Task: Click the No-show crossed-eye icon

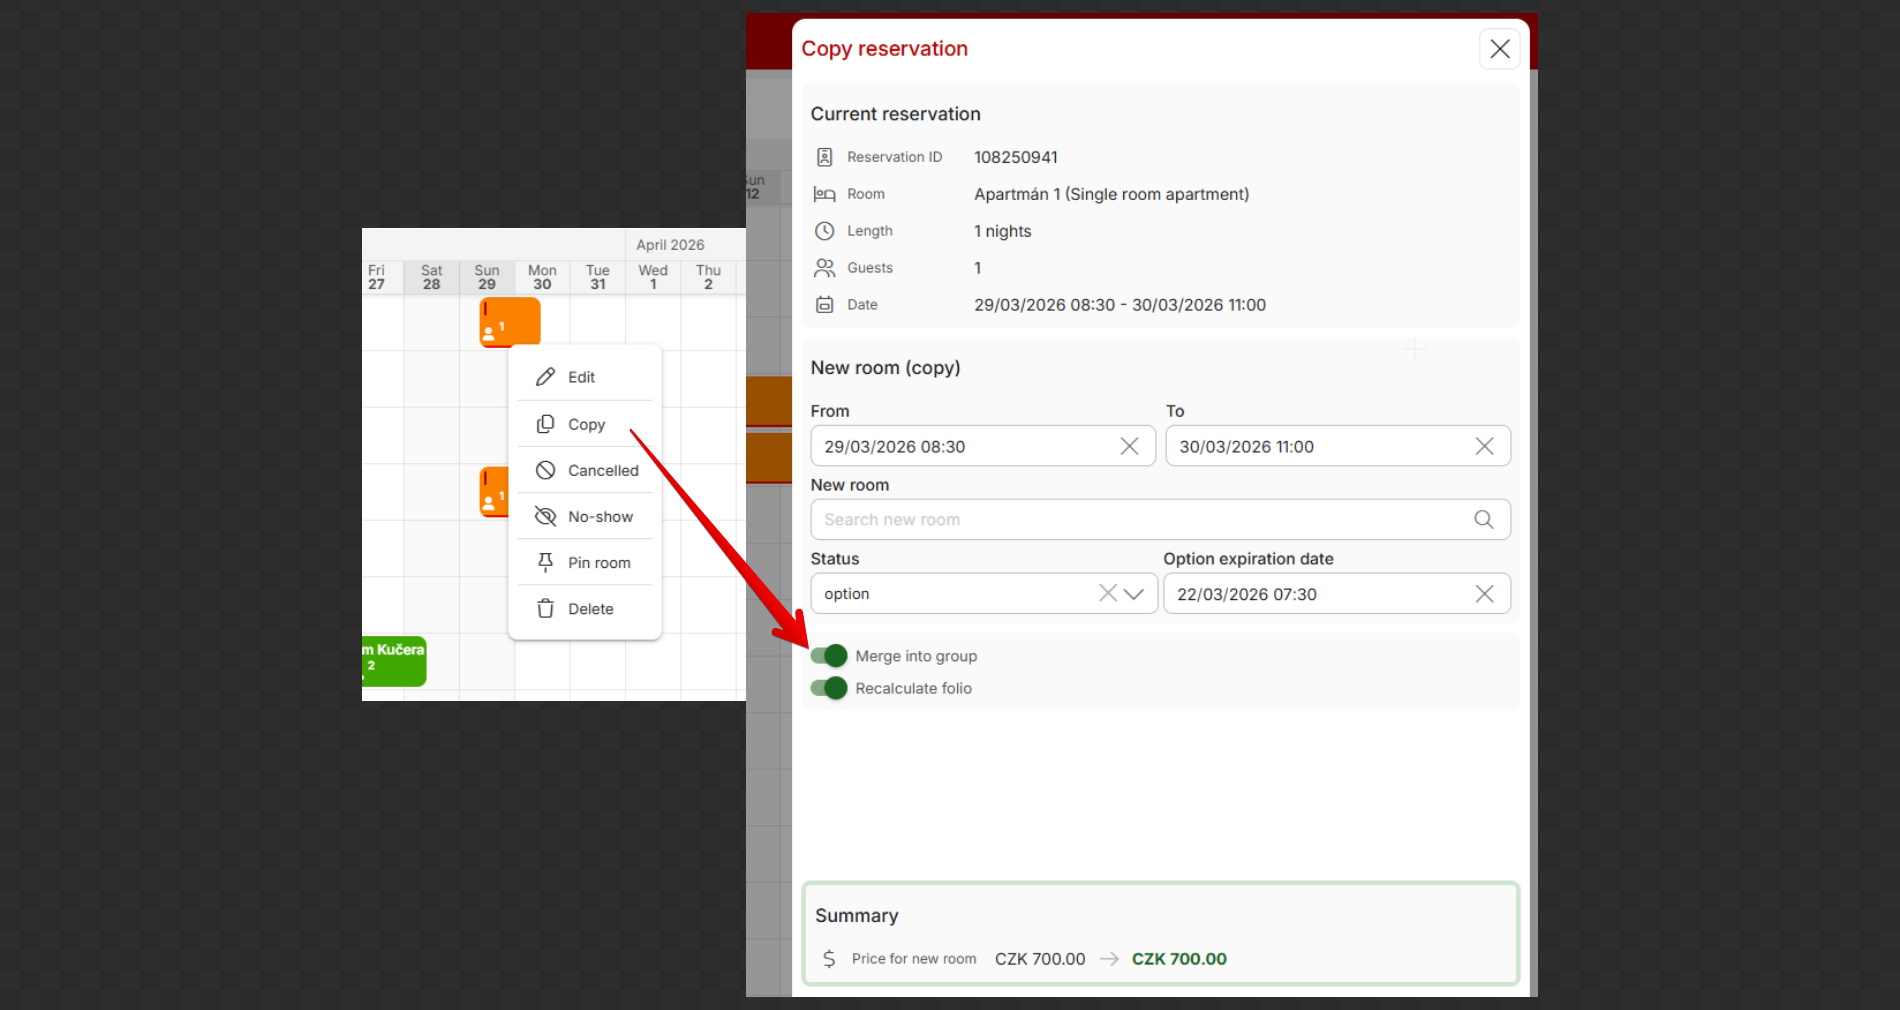Action: point(545,516)
